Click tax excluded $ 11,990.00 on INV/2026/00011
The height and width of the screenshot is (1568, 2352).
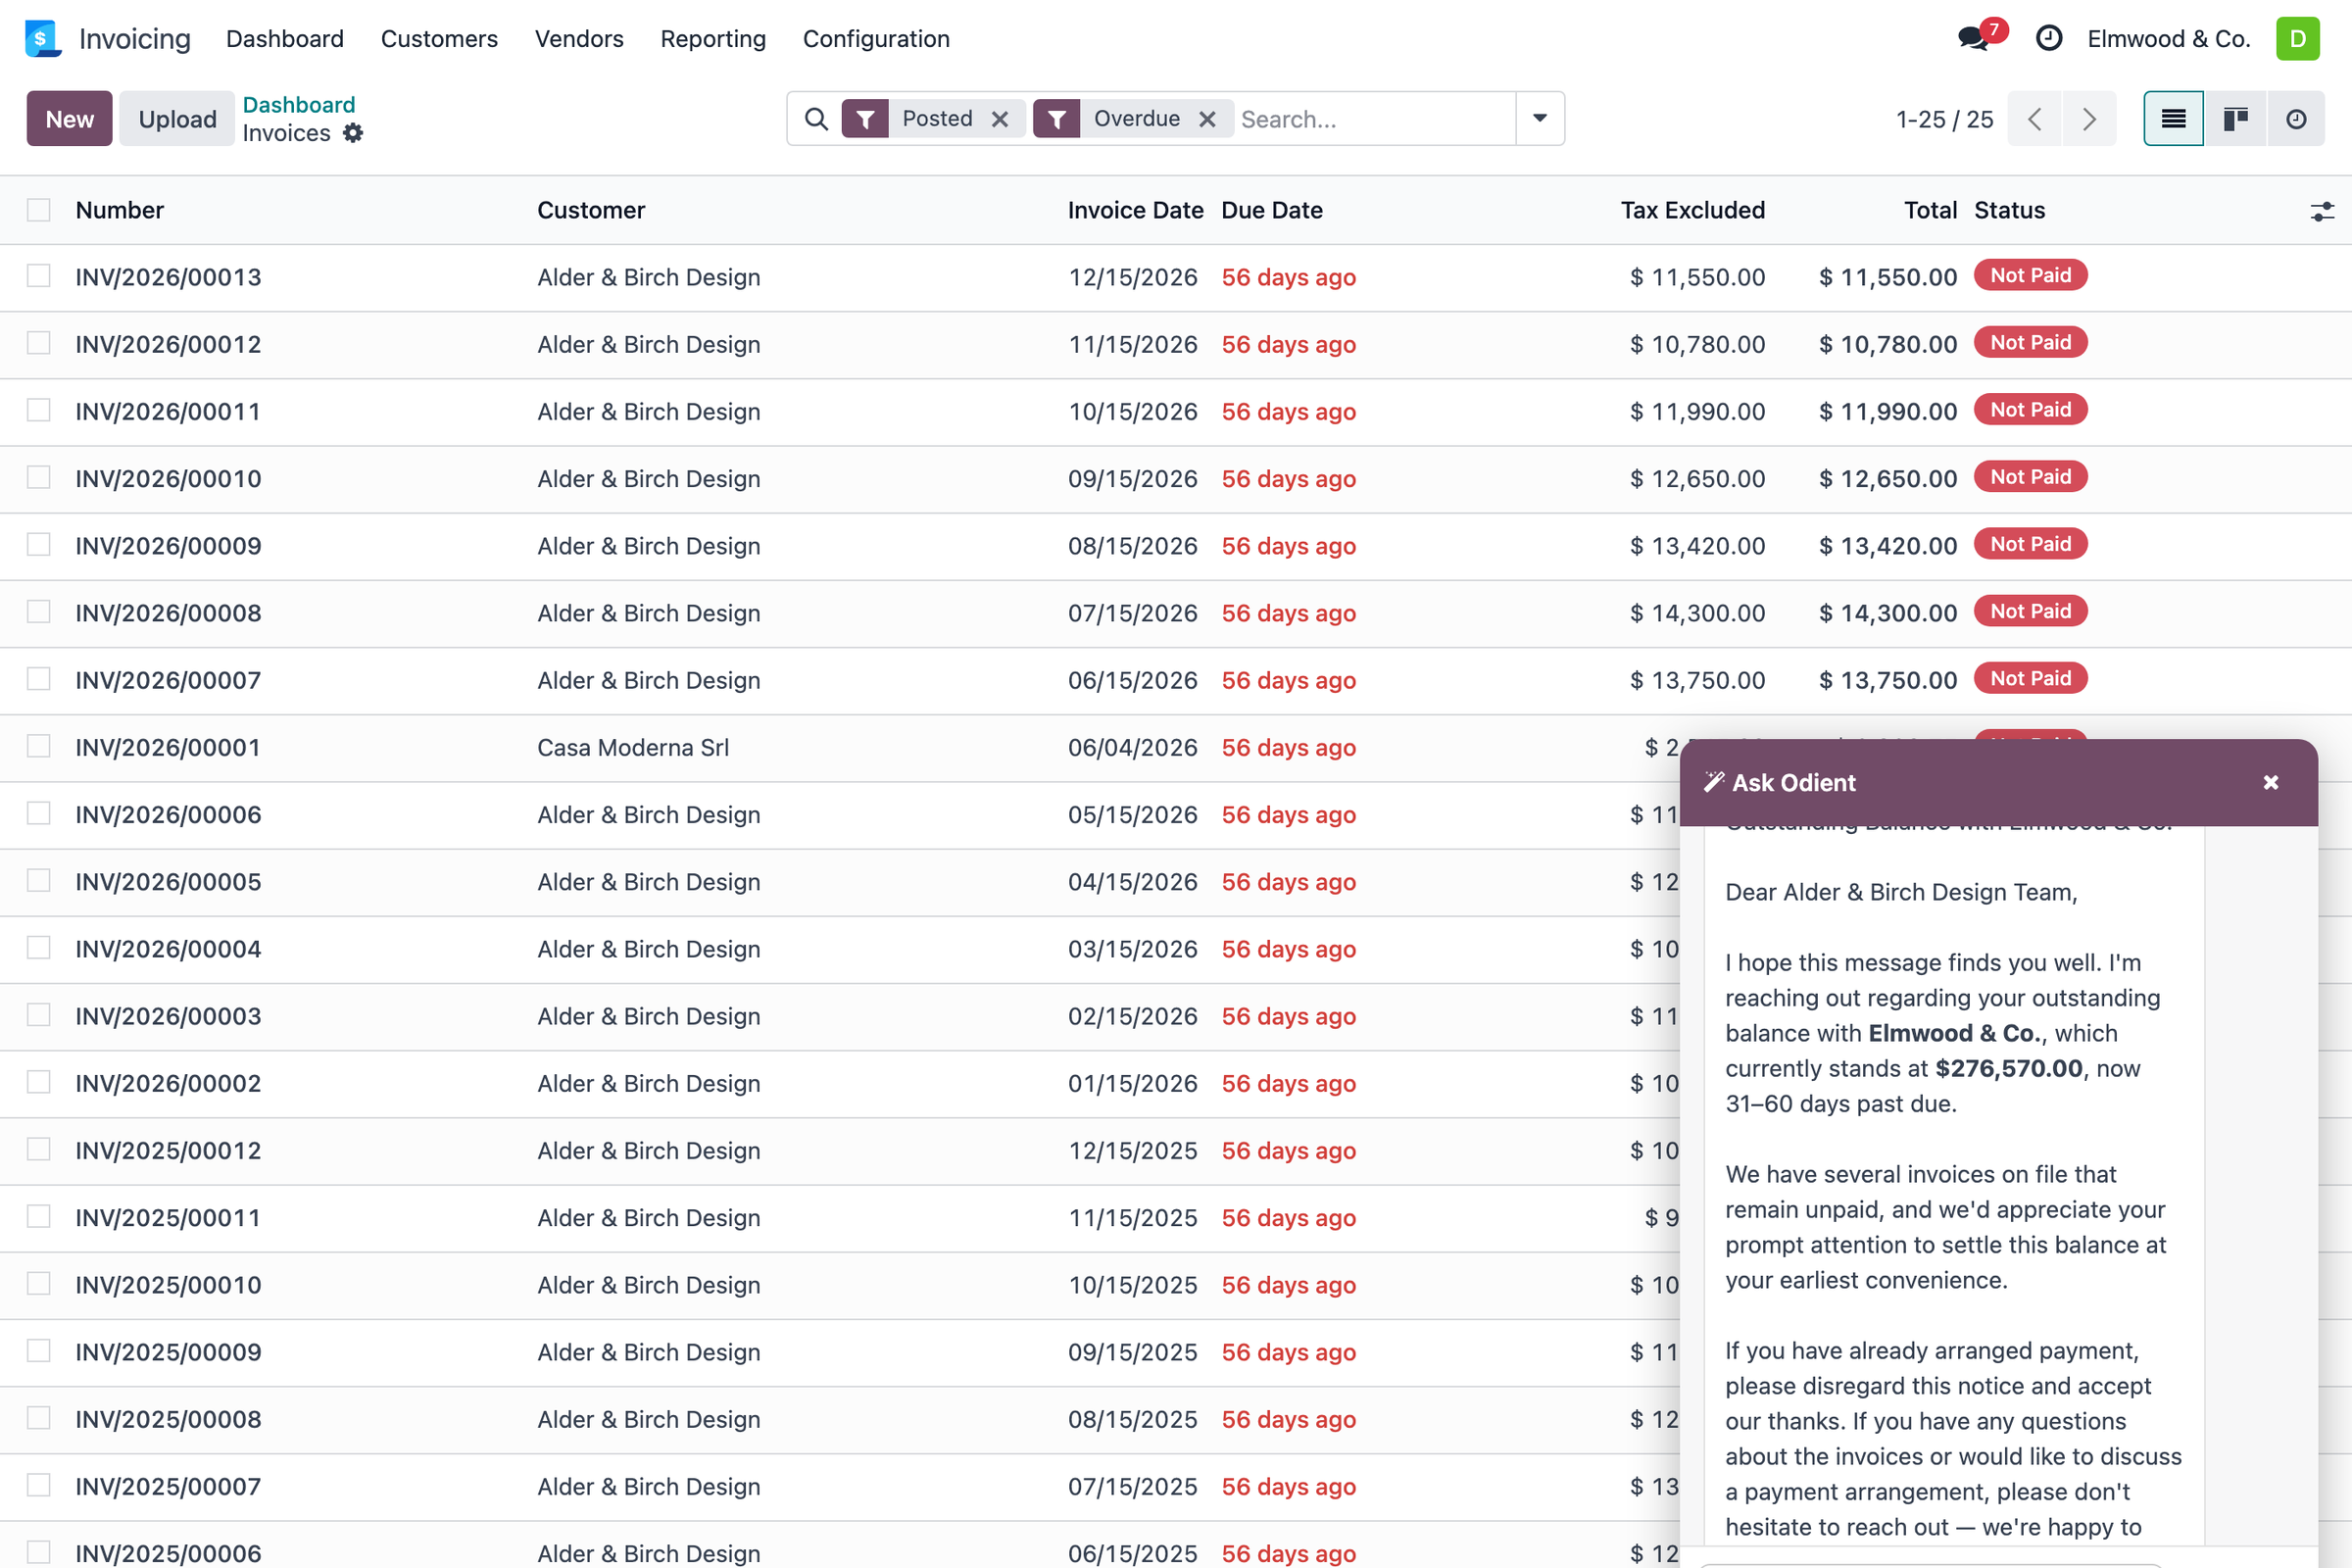[x=1697, y=412]
